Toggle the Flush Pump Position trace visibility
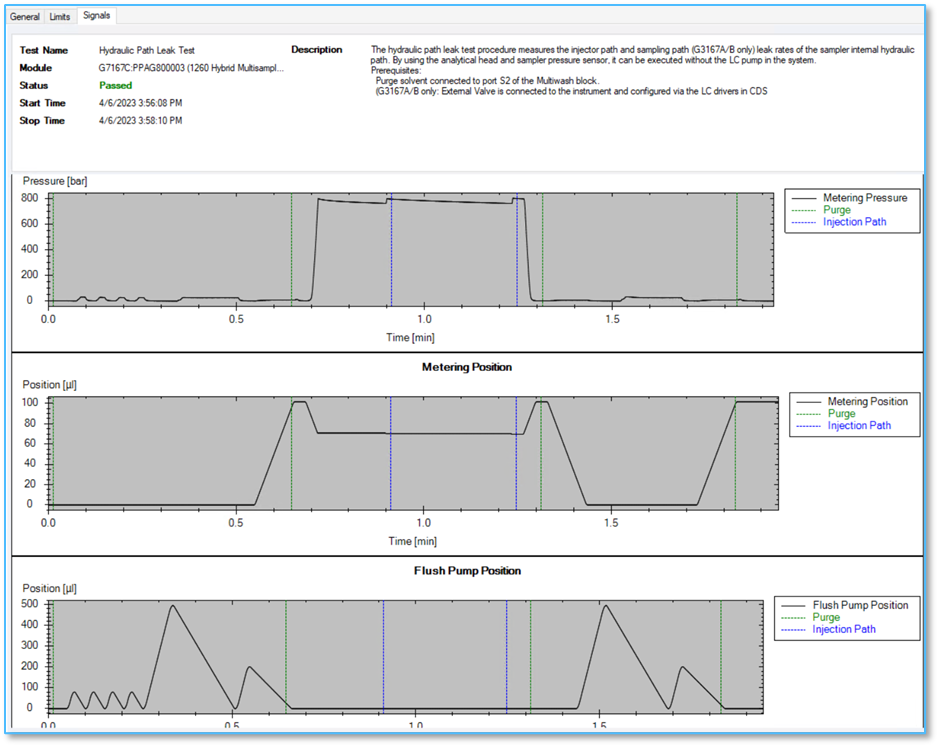The height and width of the screenshot is (747, 939). tap(866, 605)
